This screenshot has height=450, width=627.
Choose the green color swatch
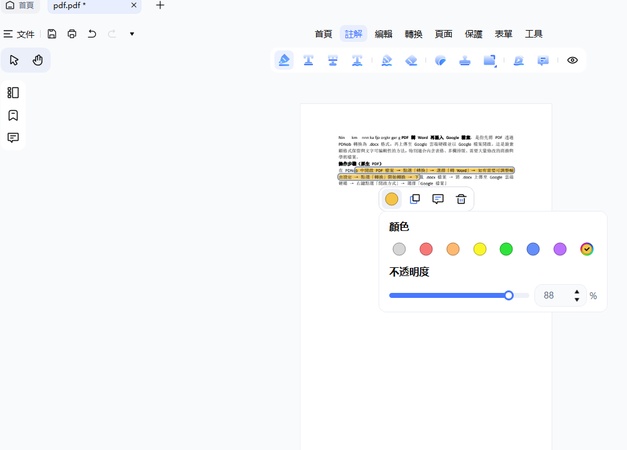[506, 249]
